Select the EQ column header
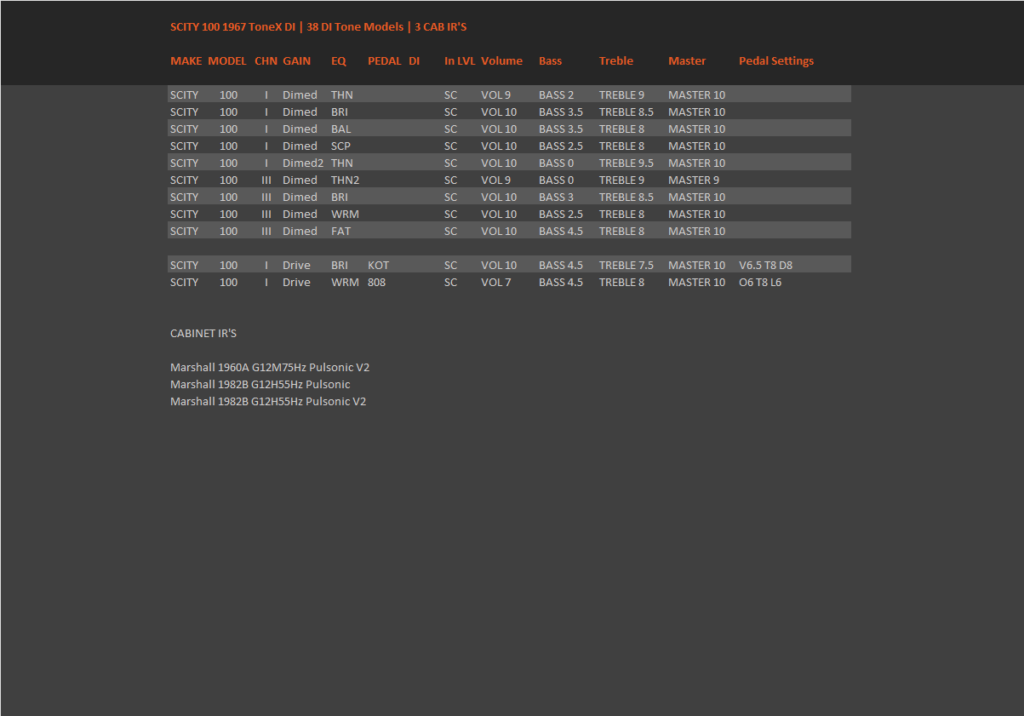 pyautogui.click(x=338, y=61)
